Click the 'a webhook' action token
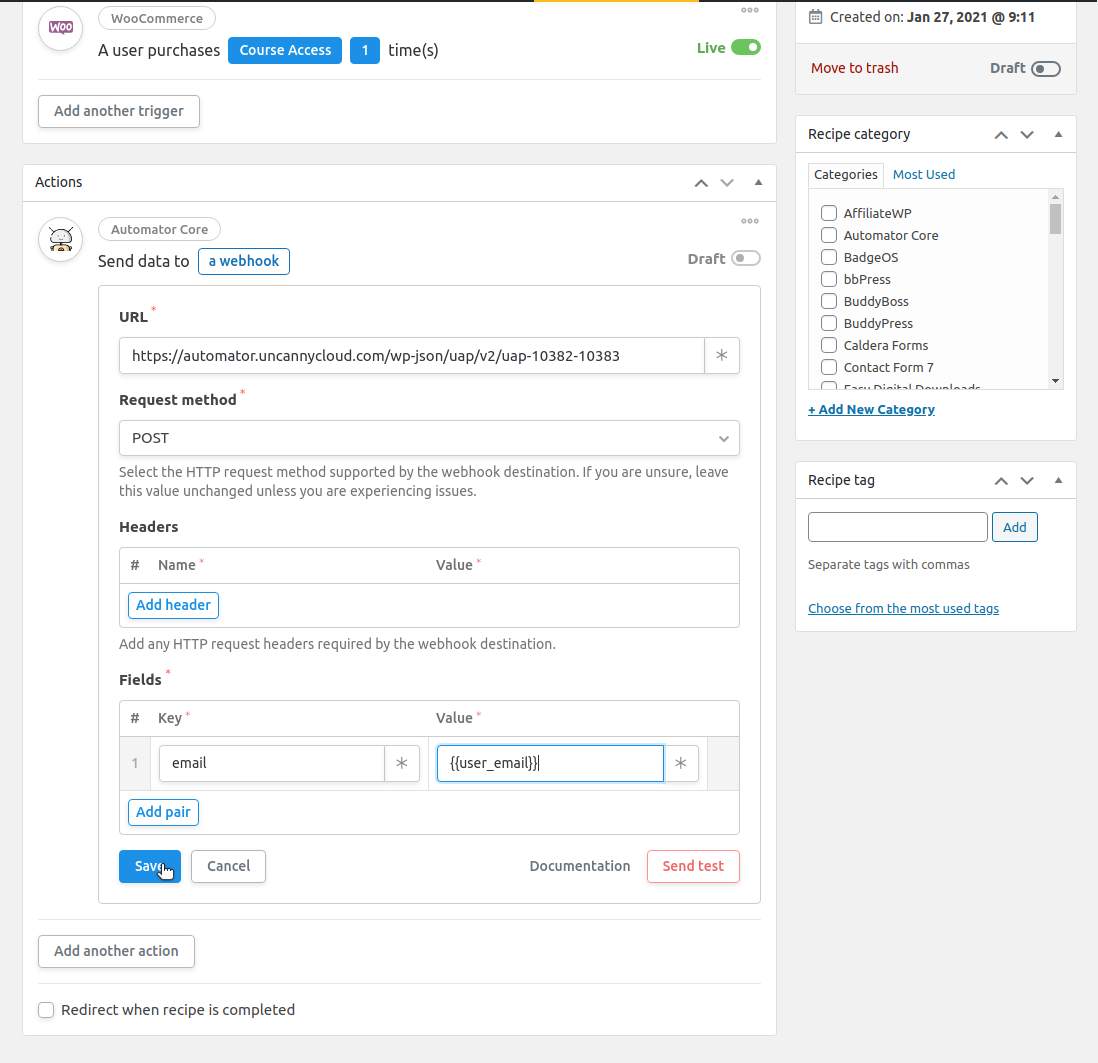The height and width of the screenshot is (1063, 1098). tap(244, 261)
